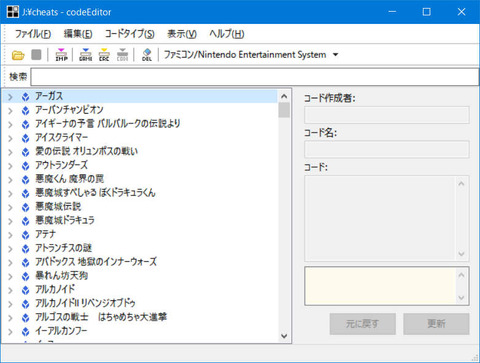This screenshot has height=363, width=480.
Task: Select アイスクライマー in the game list
Action: [62, 138]
